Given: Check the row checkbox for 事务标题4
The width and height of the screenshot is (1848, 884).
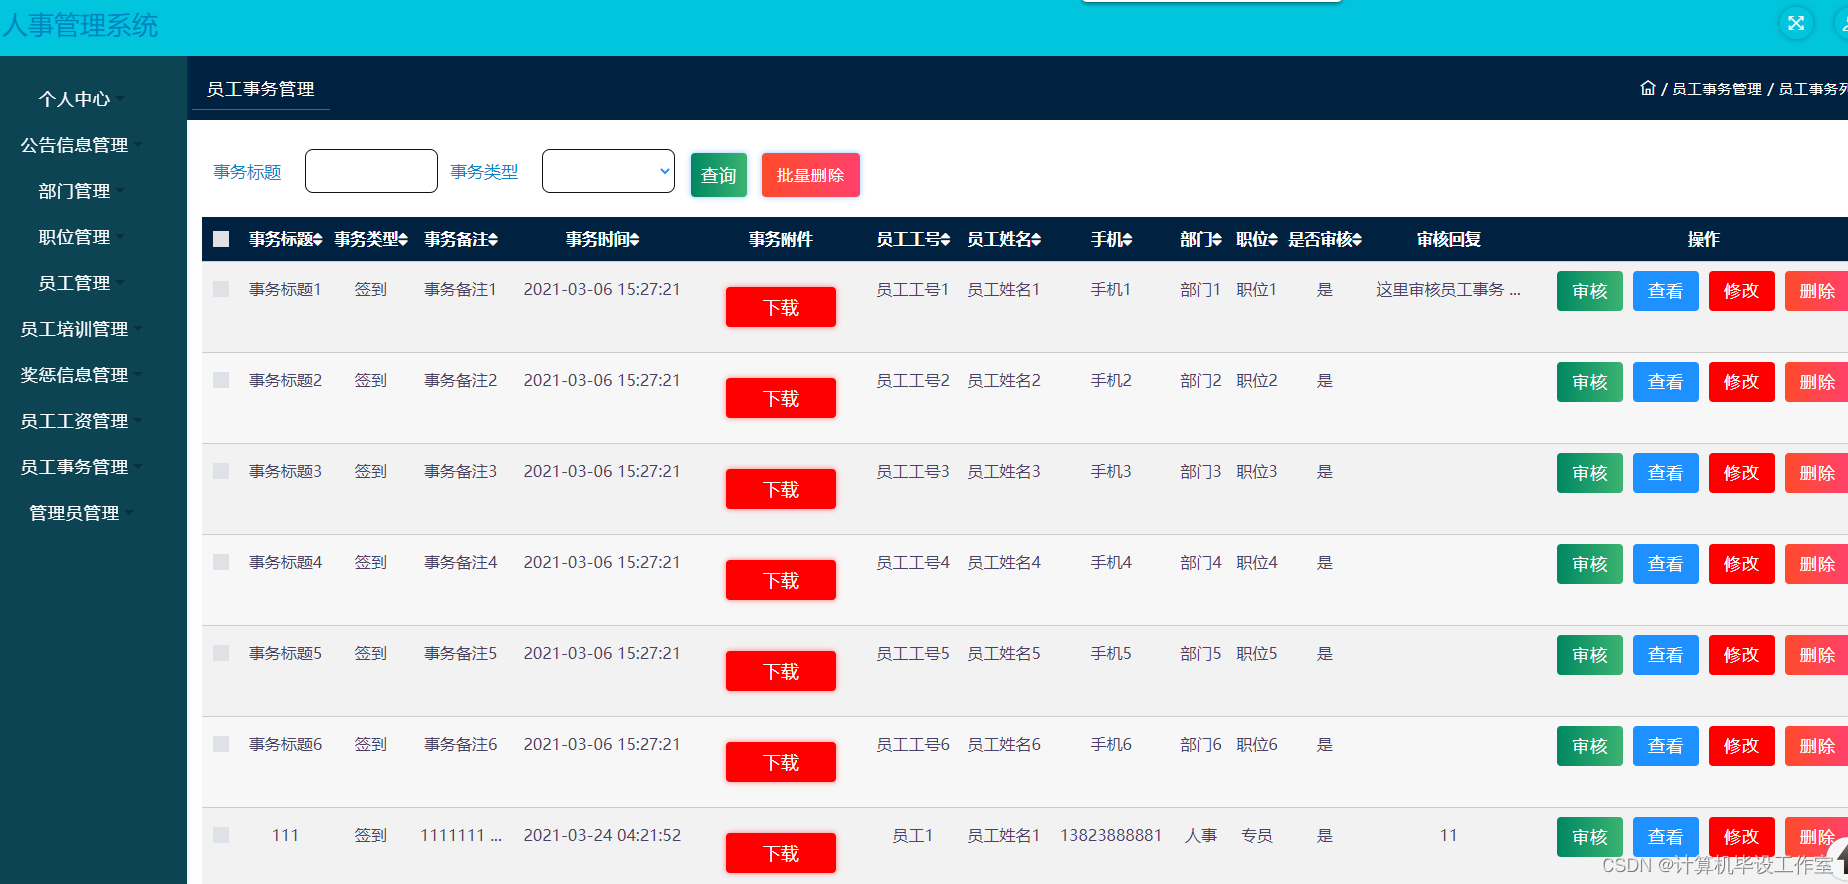Looking at the screenshot, I should pyautogui.click(x=221, y=562).
